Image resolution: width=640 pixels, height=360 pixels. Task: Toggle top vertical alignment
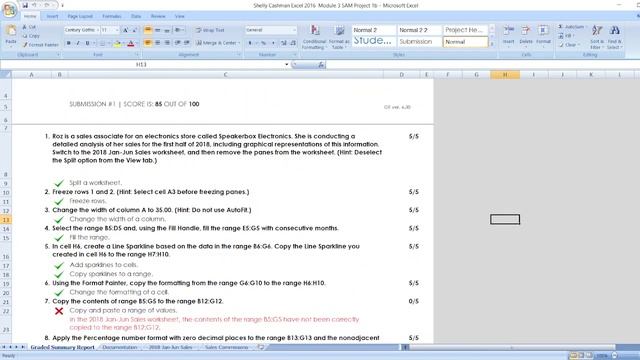148,30
